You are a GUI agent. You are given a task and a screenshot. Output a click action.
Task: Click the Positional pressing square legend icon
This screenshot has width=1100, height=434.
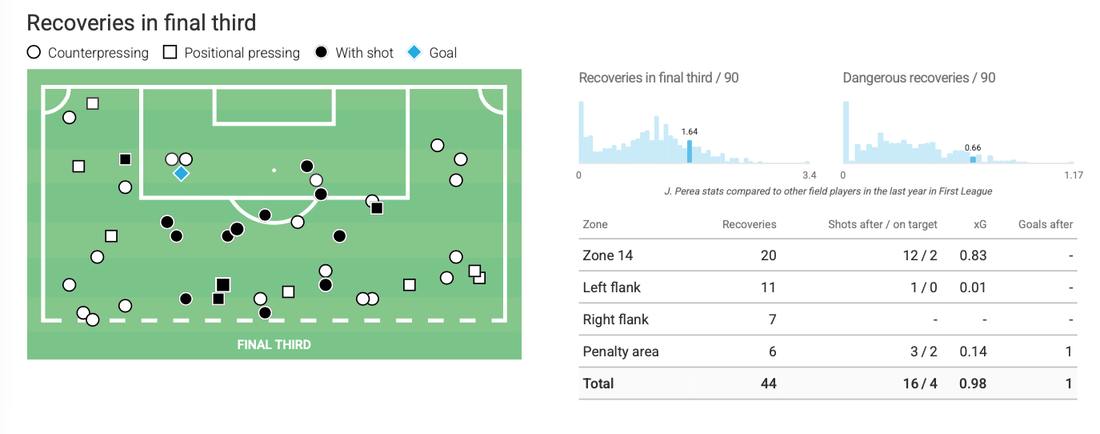coord(170,53)
